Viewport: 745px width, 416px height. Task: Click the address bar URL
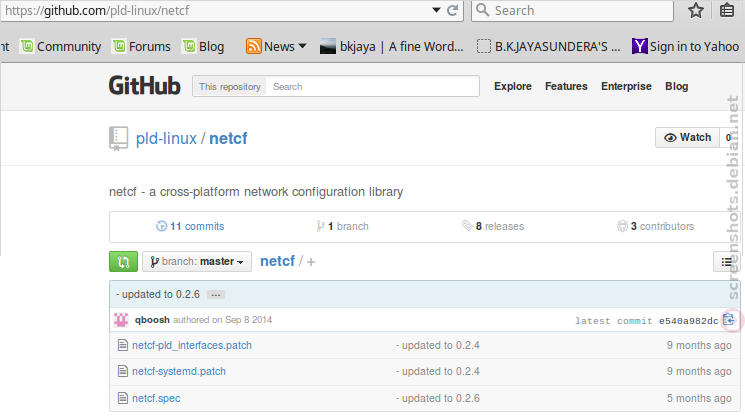coord(97,10)
